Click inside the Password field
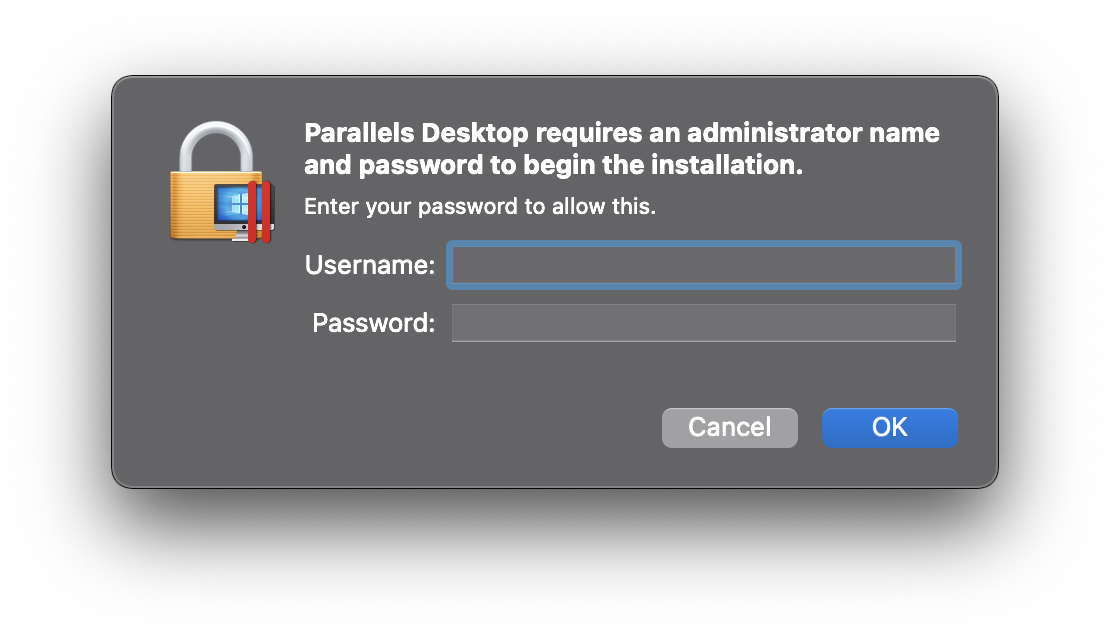1110x636 pixels. point(704,323)
